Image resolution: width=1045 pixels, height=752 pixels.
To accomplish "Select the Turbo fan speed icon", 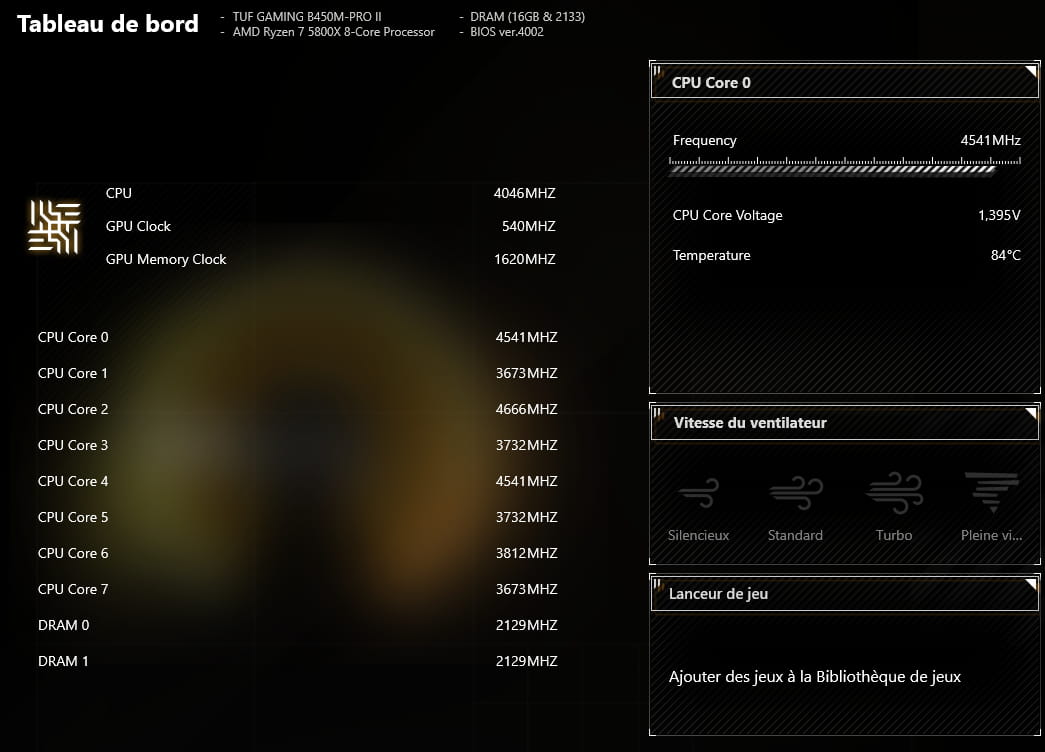I will tap(894, 493).
